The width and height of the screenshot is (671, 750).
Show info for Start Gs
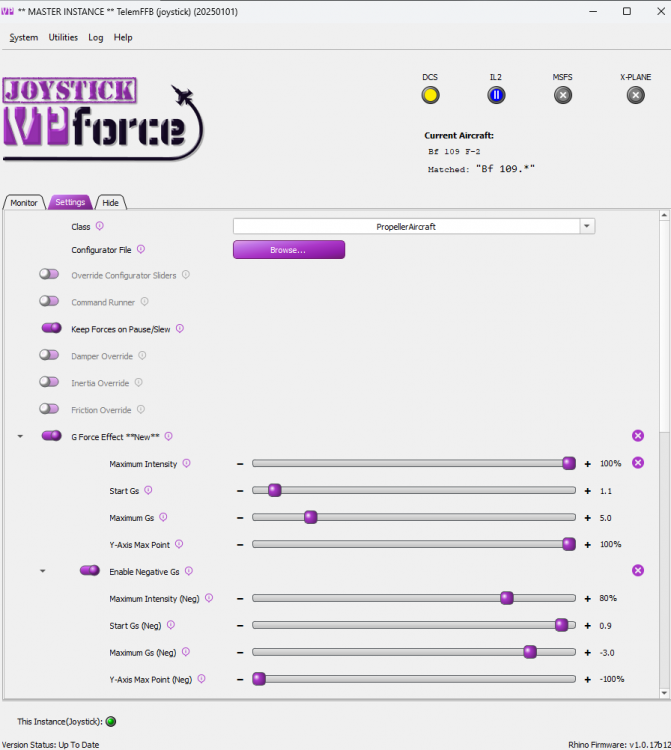pyautogui.click(x=148, y=490)
